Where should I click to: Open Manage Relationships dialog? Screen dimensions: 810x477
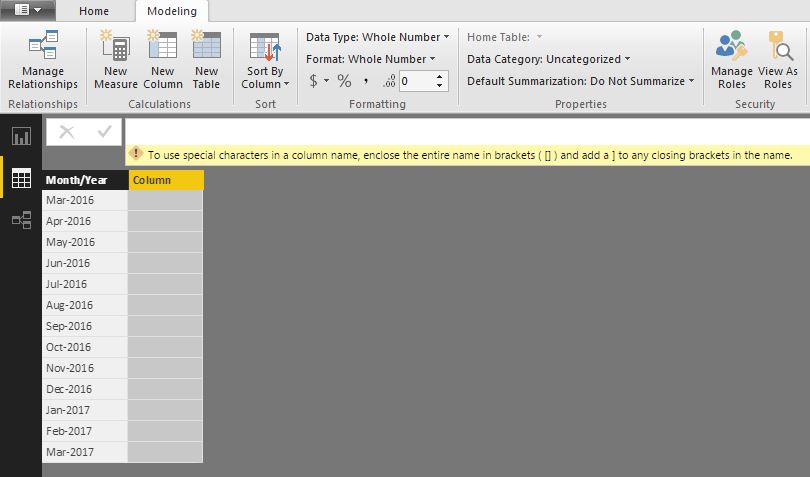coord(43,59)
